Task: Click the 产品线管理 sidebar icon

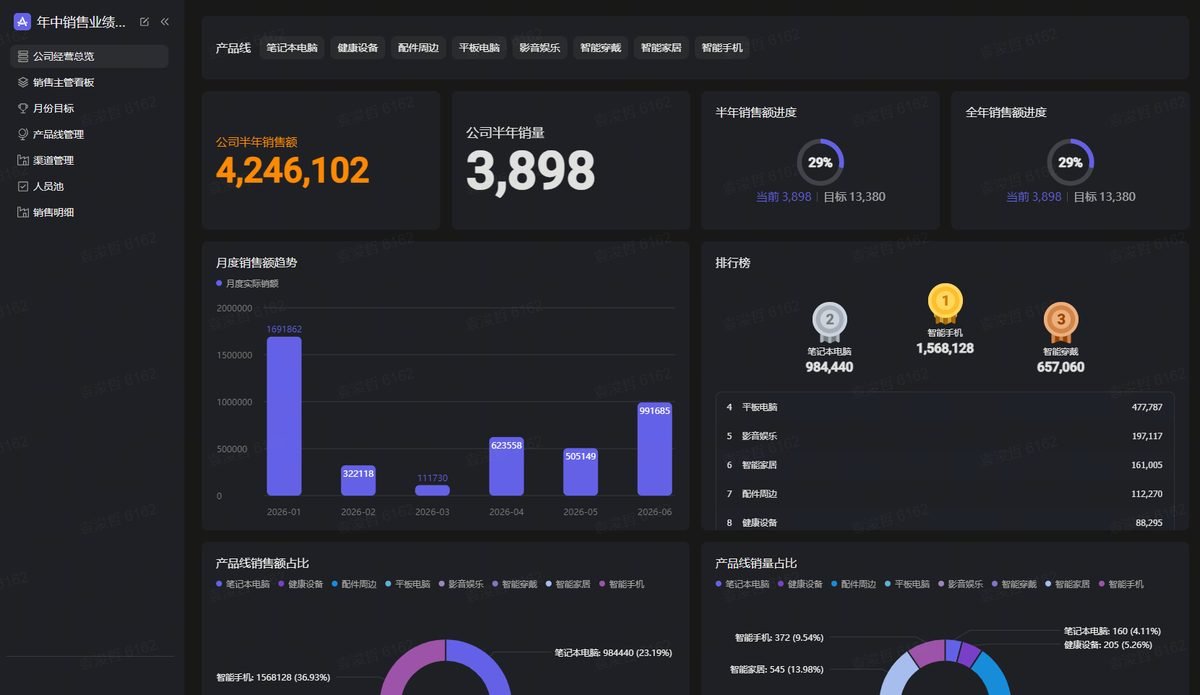Action: [x=23, y=134]
